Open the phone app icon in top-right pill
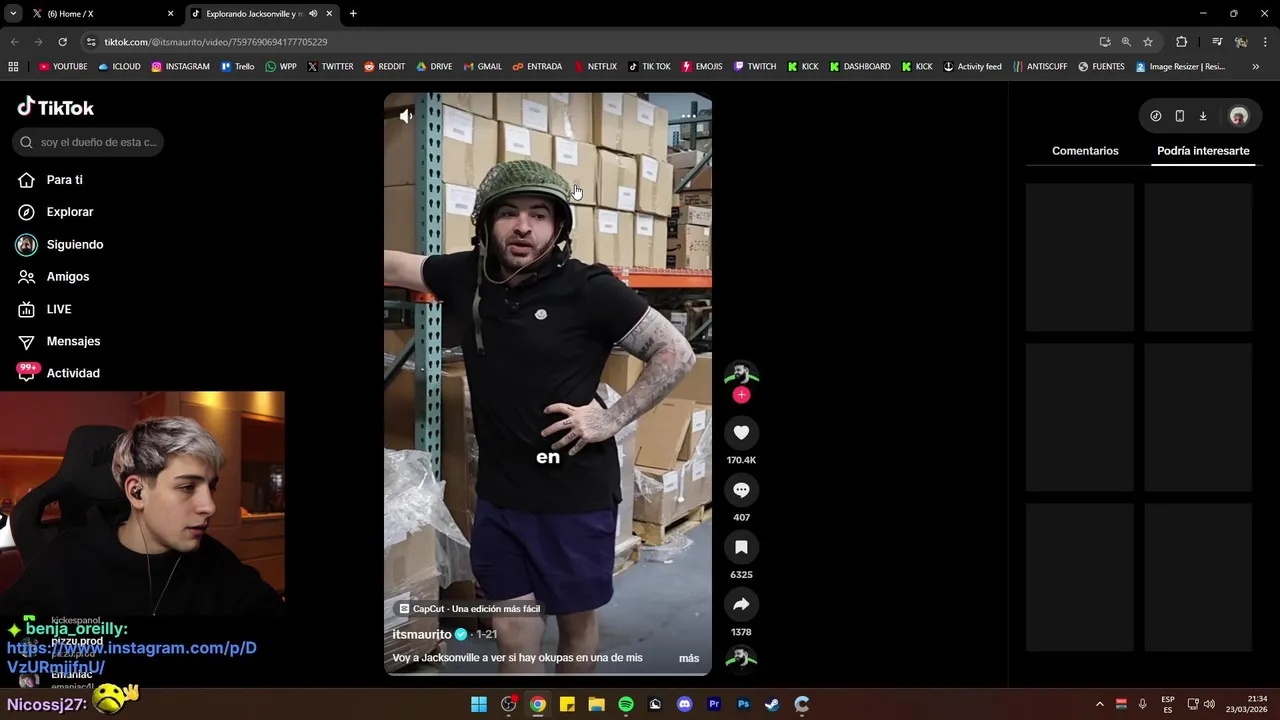Image resolution: width=1280 pixels, height=720 pixels. pos(1179,116)
